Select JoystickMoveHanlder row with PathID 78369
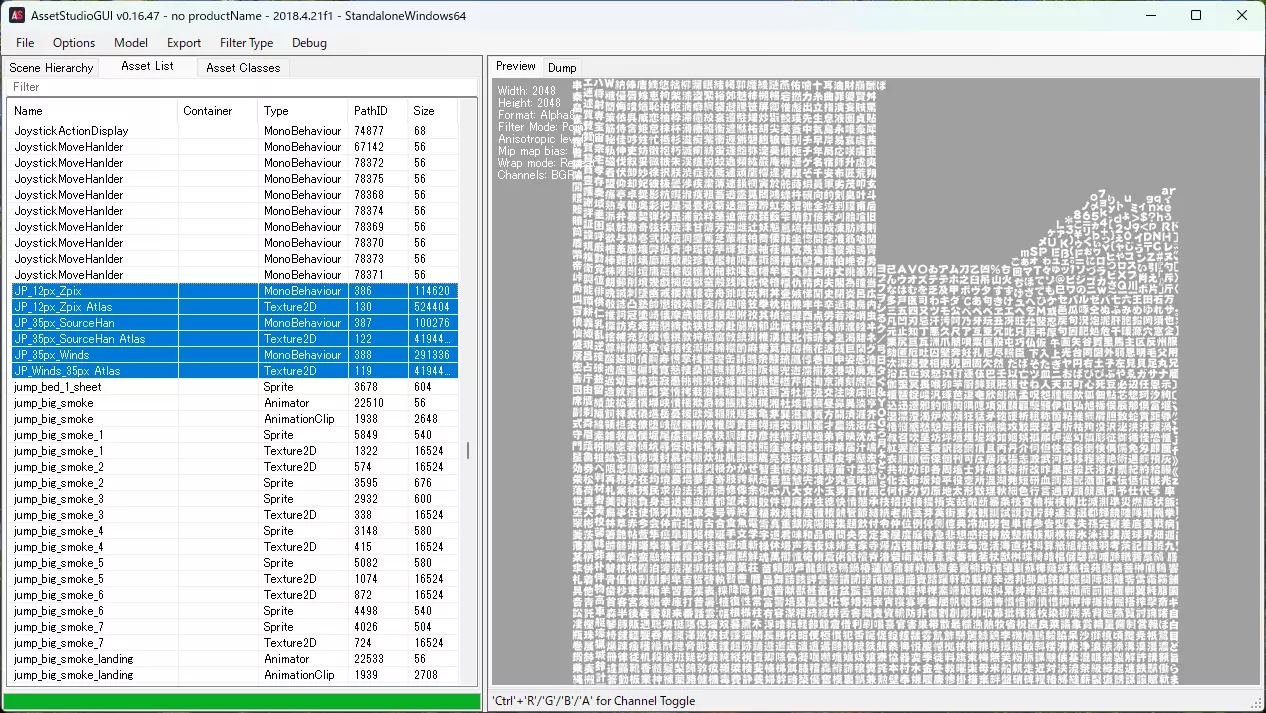Screen dimensions: 1266x713 (x=234, y=227)
